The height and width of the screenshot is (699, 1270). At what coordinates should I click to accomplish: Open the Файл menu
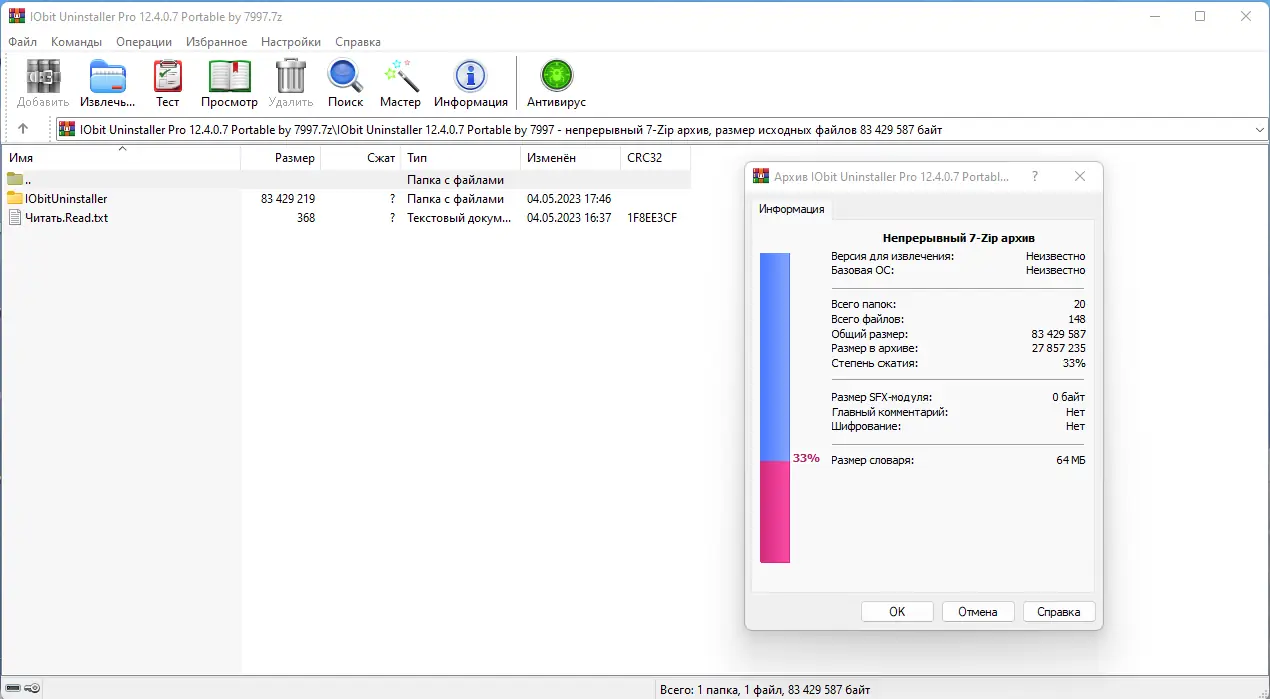tap(22, 42)
